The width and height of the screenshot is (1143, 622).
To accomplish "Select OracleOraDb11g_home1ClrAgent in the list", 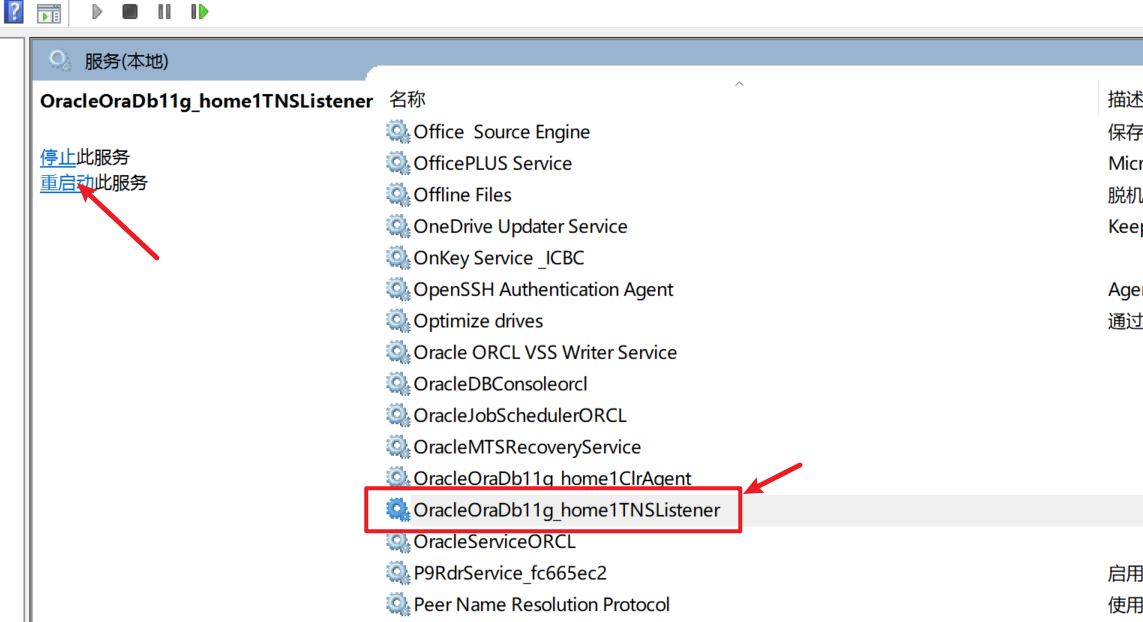I will 553,478.
